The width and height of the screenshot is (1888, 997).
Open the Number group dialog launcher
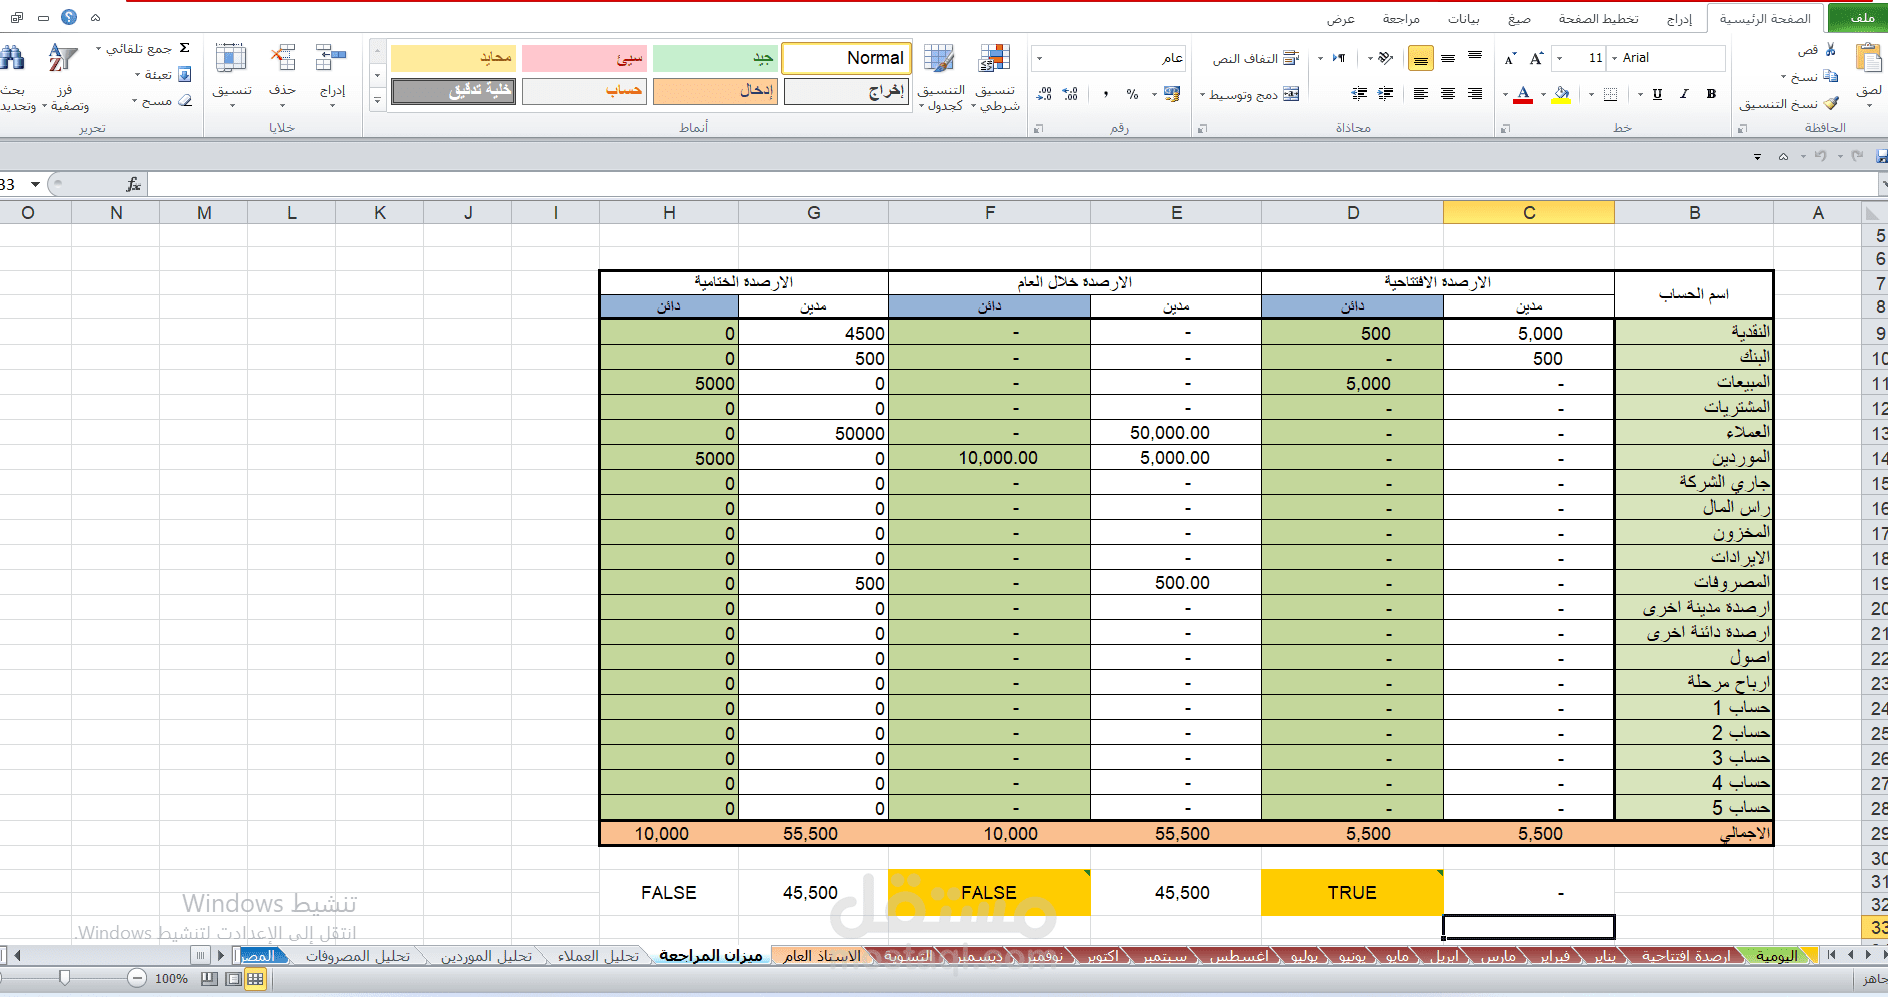[x=1038, y=128]
